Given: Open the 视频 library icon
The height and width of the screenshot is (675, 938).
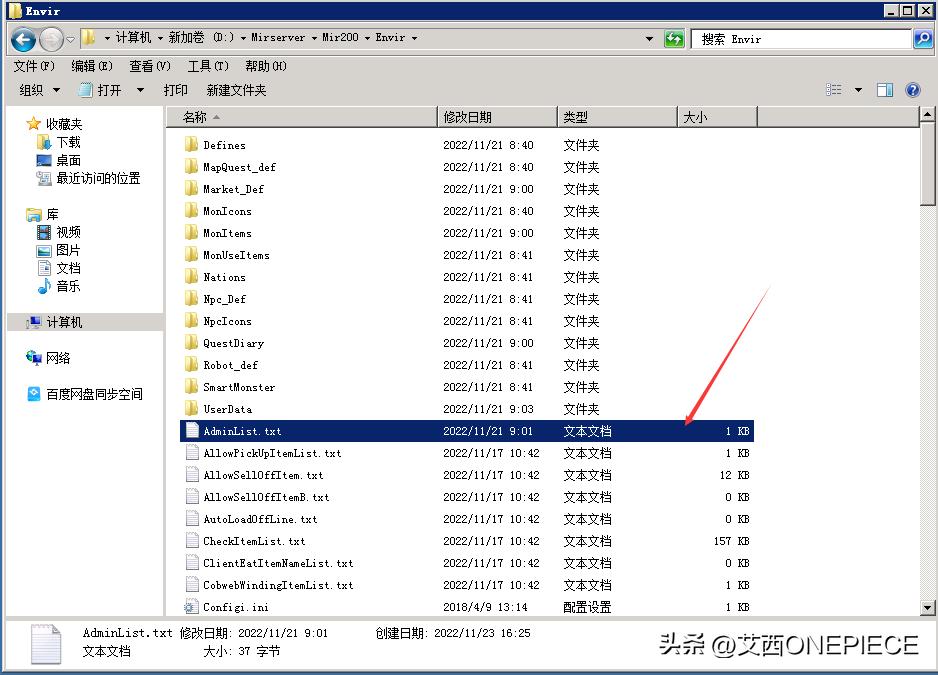Looking at the screenshot, I should [44, 232].
